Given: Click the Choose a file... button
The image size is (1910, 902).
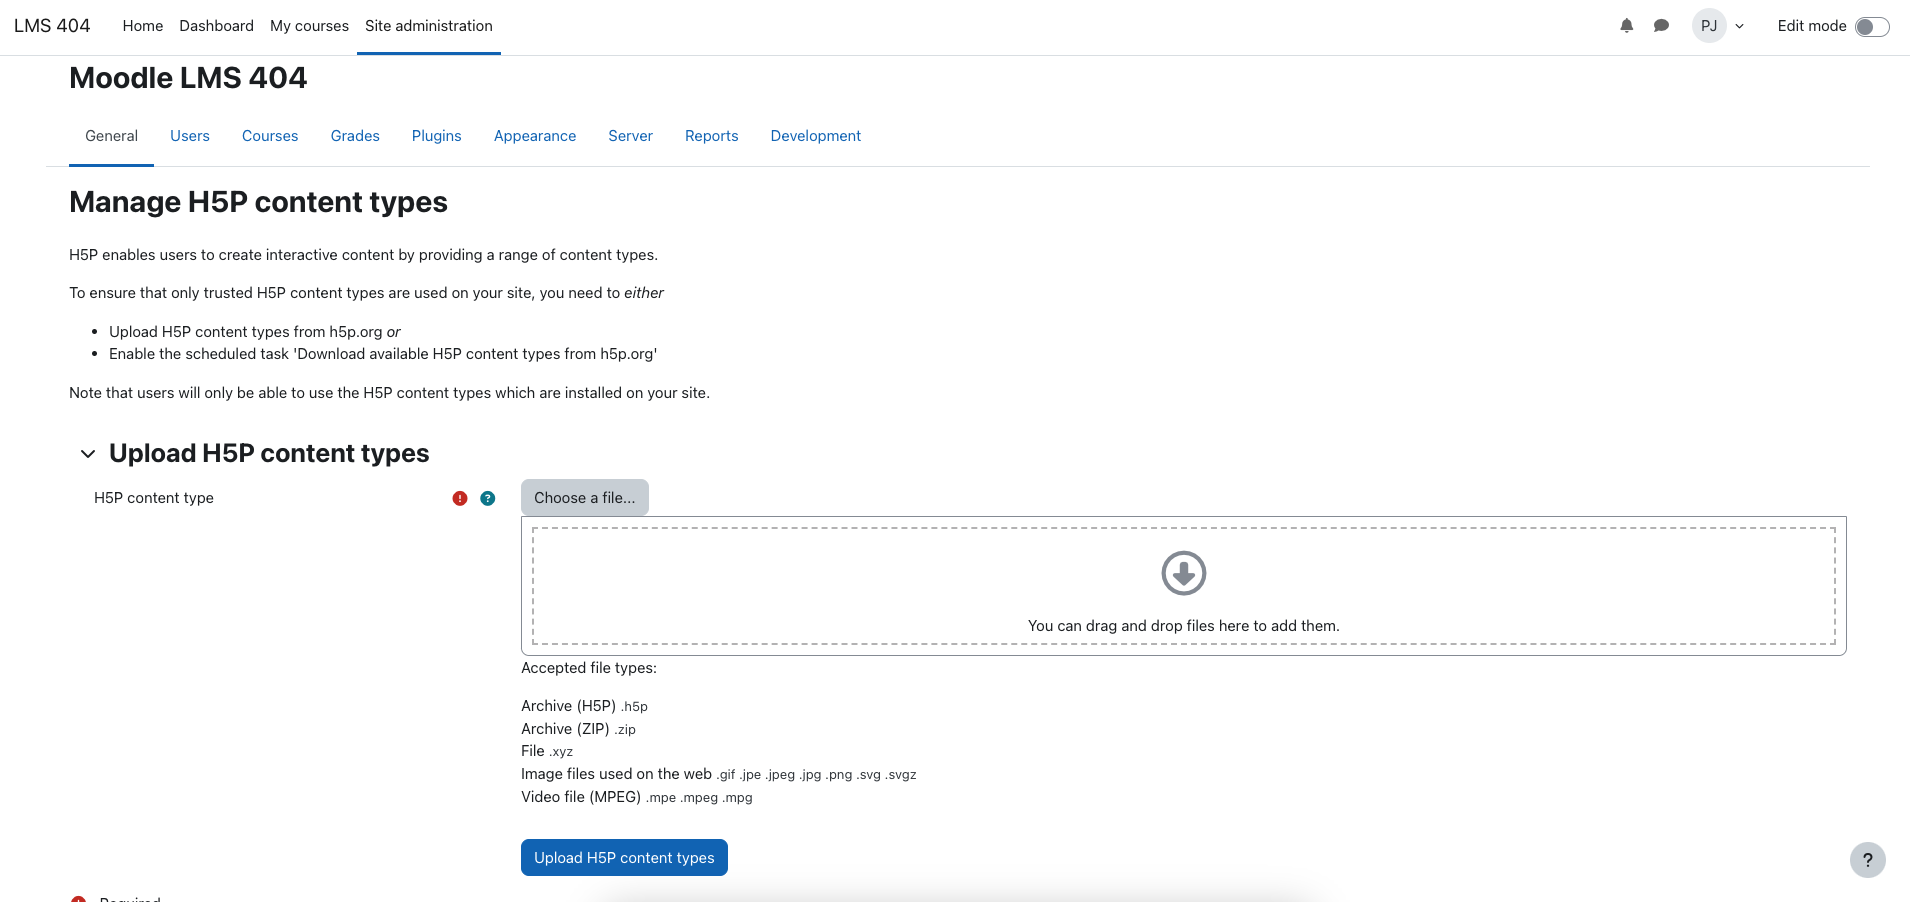Looking at the screenshot, I should [585, 498].
